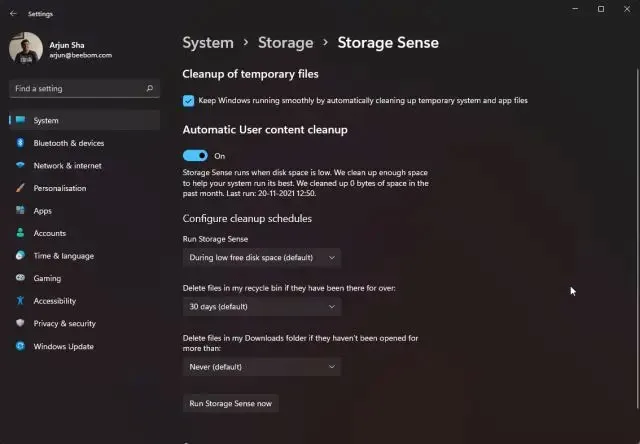Click the Find a setting field
This screenshot has width=640, height=444.
[84, 89]
